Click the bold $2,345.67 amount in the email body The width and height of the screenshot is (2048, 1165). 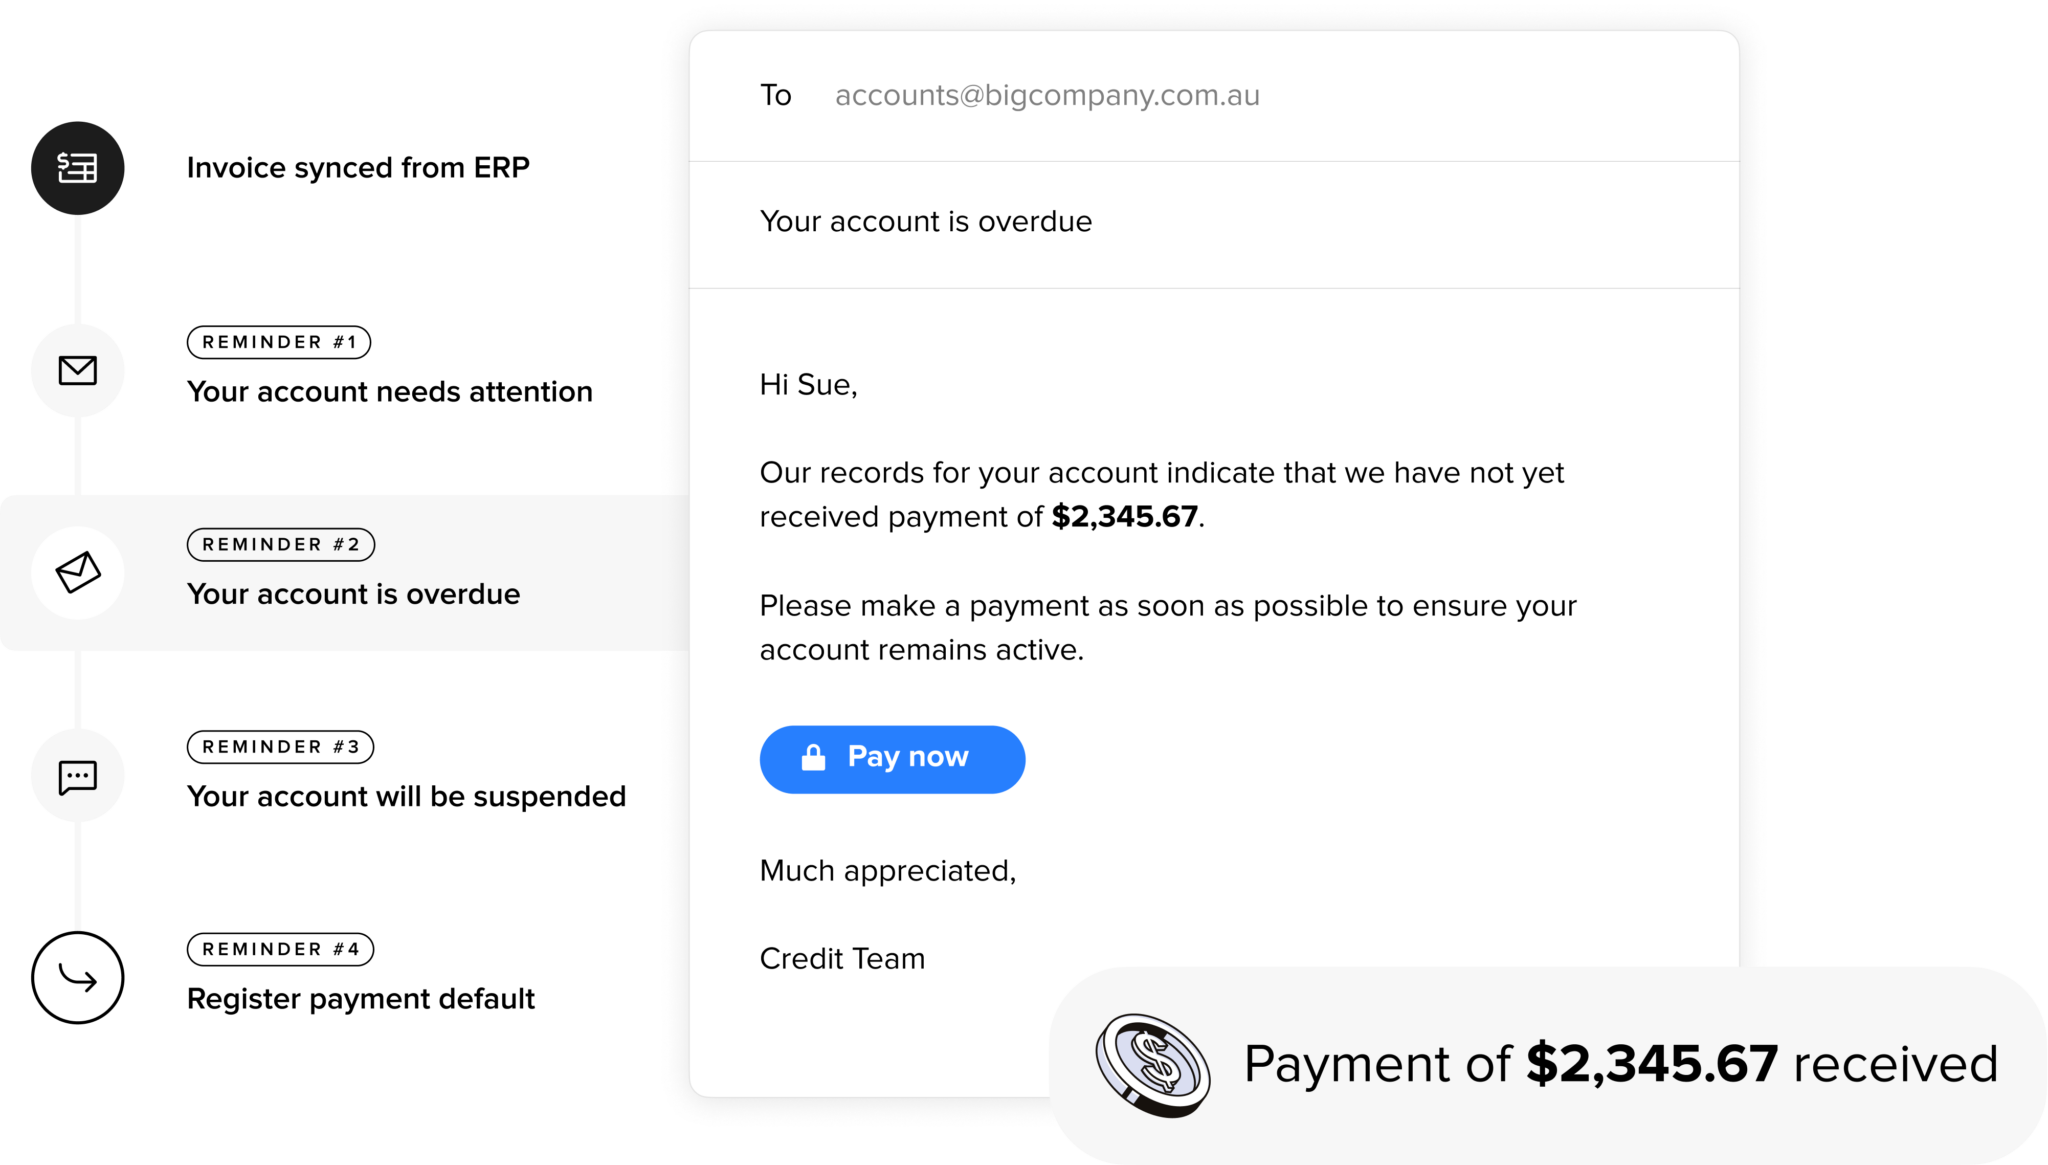[x=1124, y=517]
